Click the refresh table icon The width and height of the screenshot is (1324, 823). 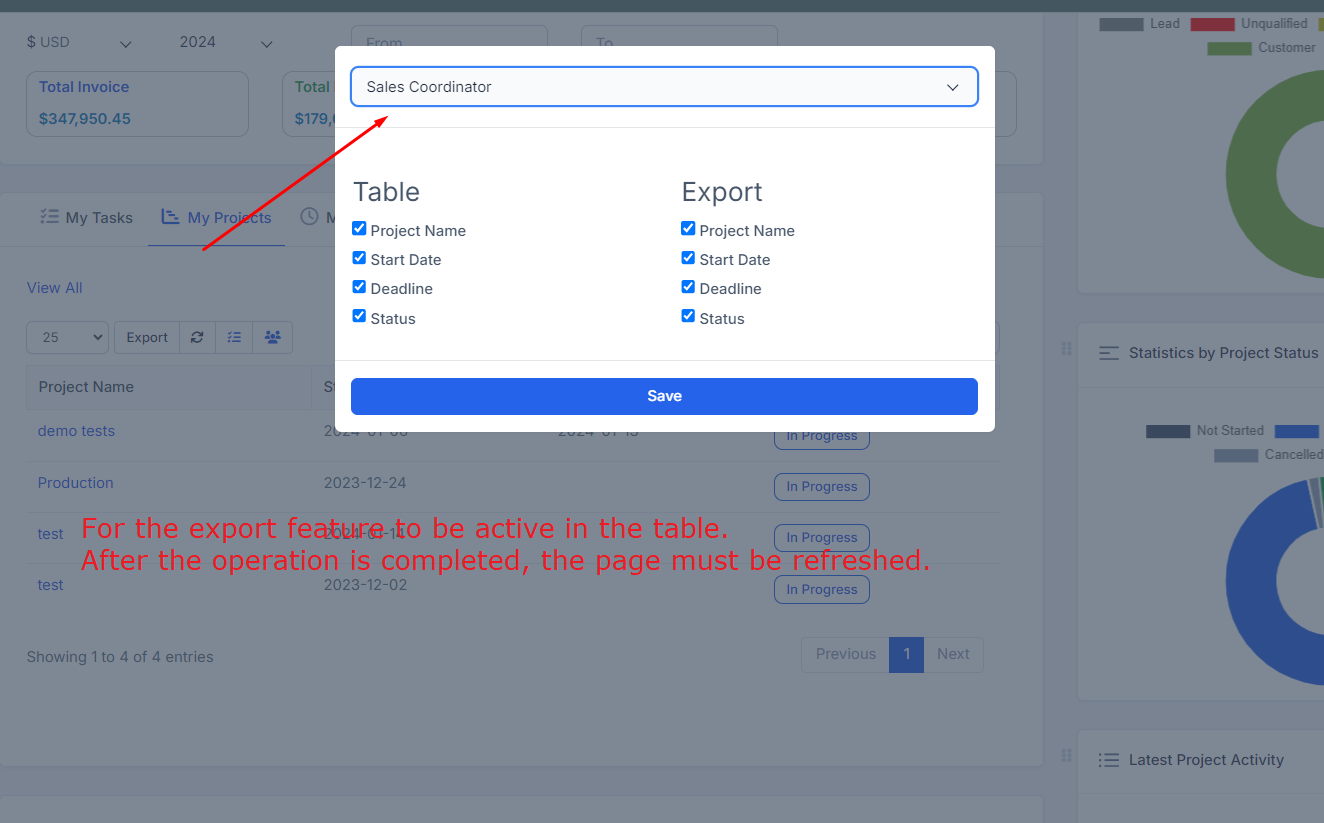click(197, 337)
